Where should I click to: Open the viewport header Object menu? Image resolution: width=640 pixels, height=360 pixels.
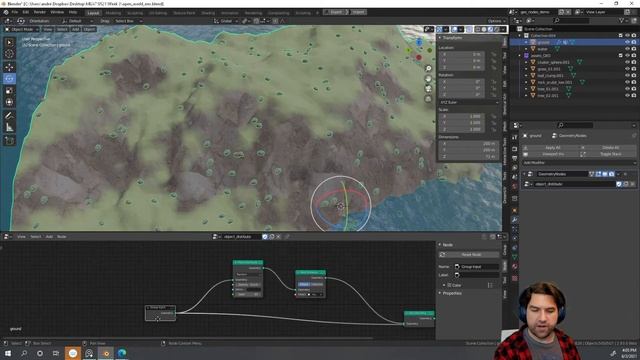click(89, 29)
